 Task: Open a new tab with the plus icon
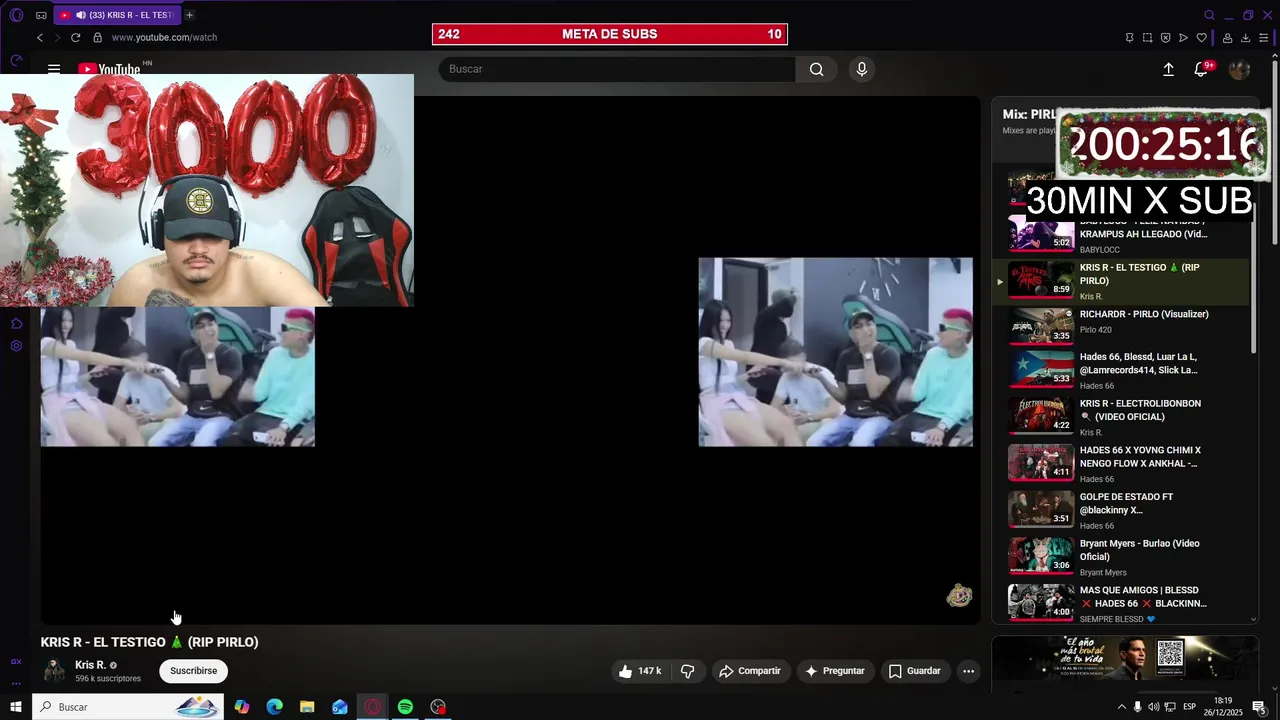[x=189, y=15]
